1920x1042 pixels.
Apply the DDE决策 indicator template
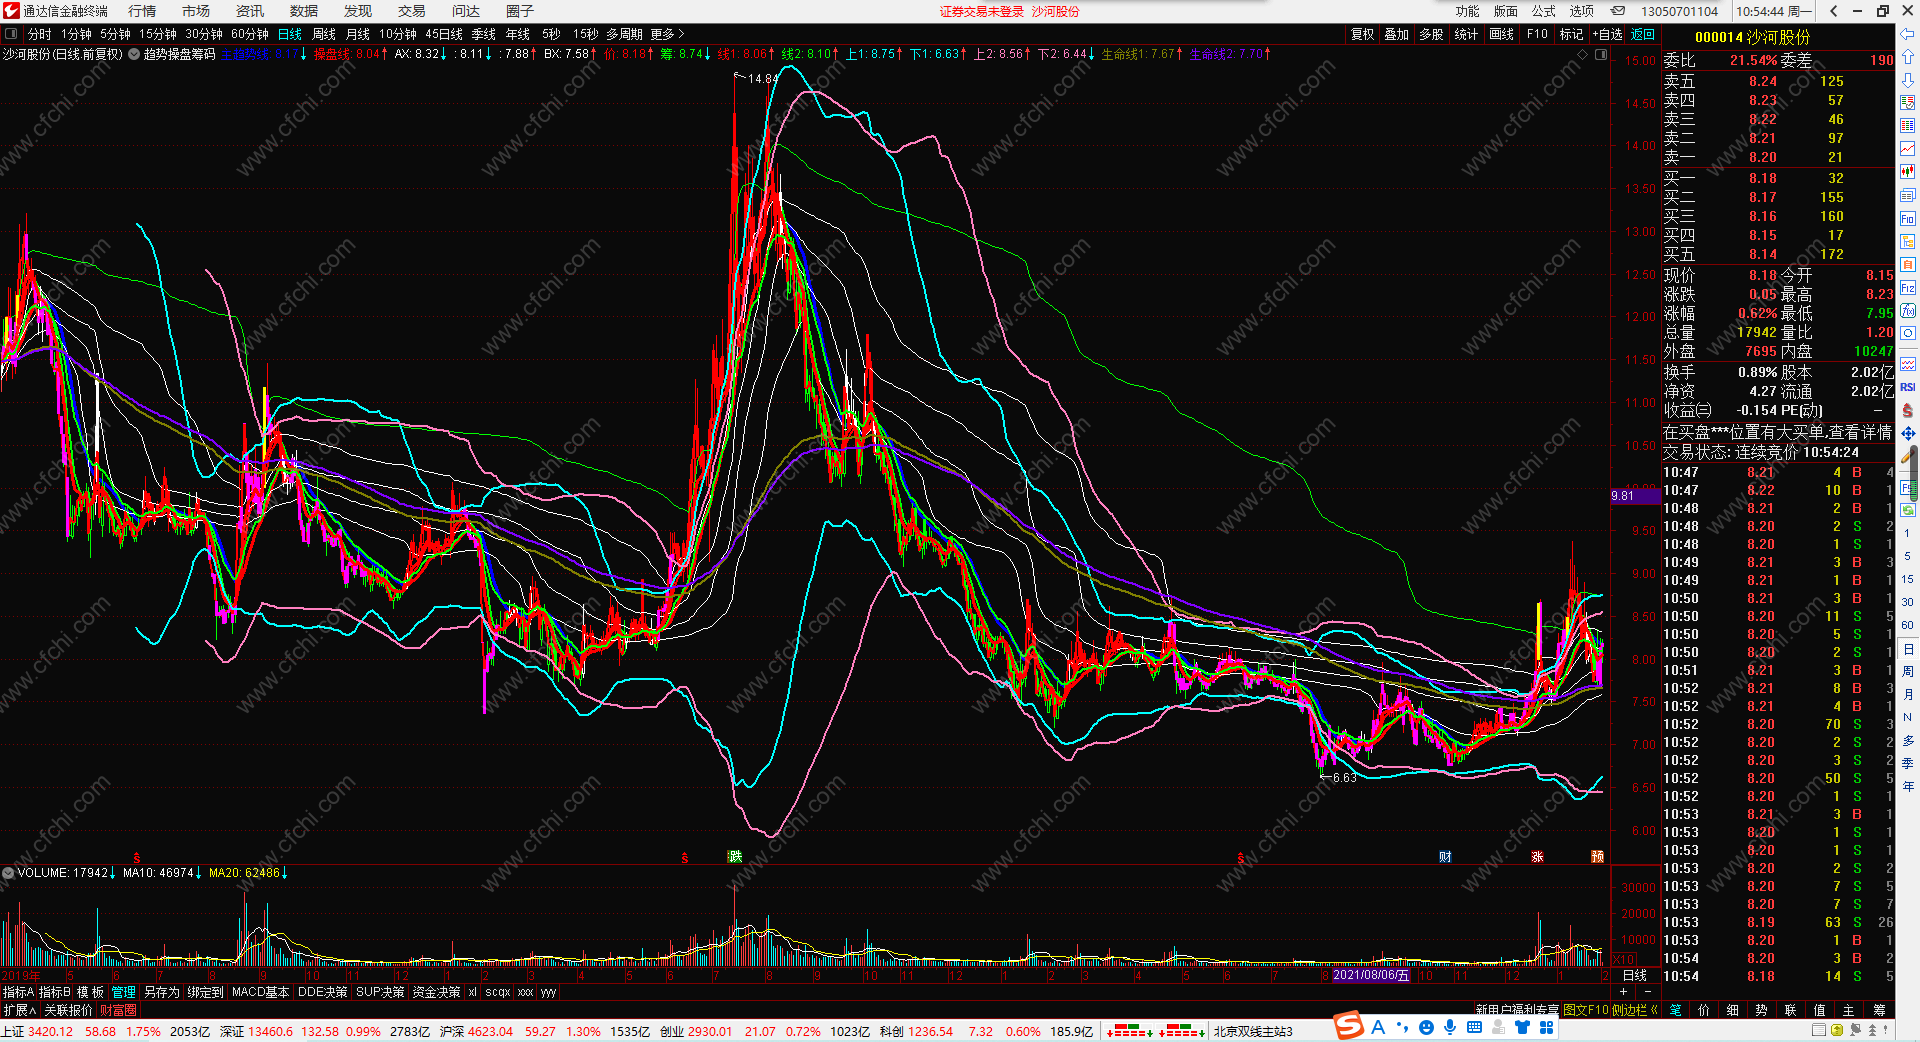click(322, 992)
